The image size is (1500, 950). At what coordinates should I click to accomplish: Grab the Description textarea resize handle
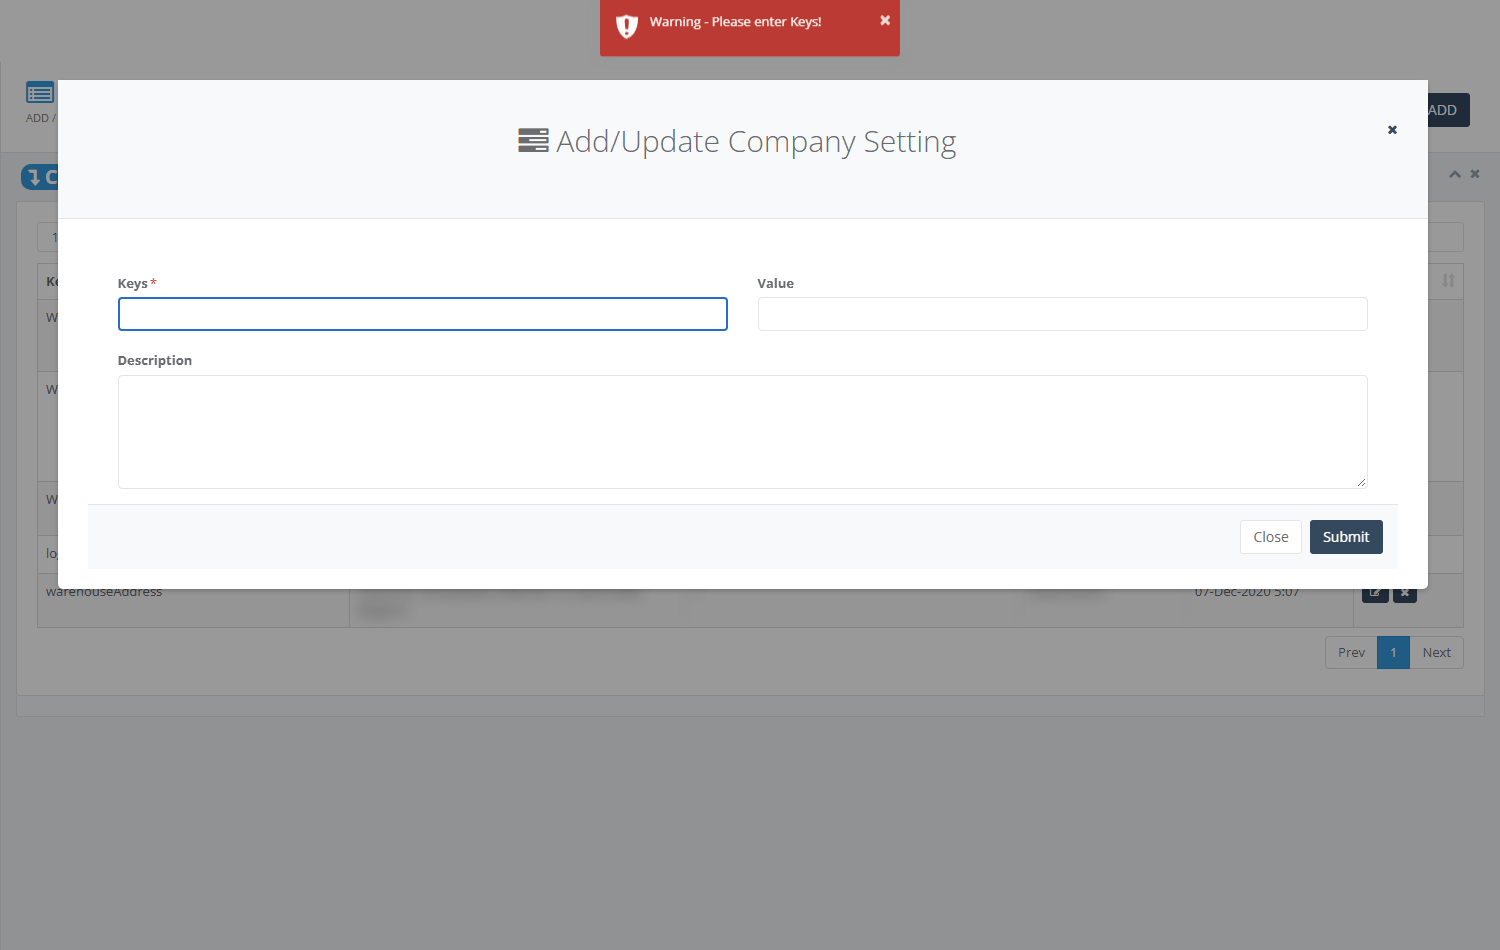click(1361, 482)
